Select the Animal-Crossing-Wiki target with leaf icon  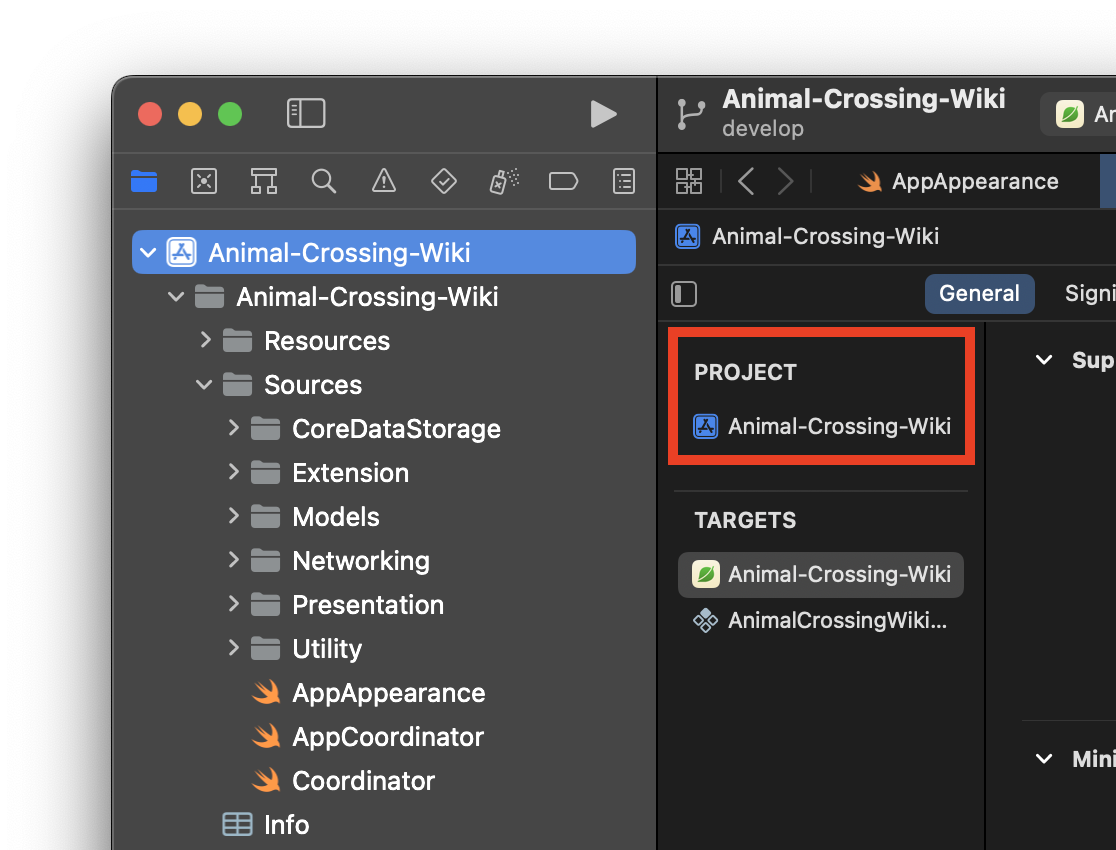coord(821,574)
